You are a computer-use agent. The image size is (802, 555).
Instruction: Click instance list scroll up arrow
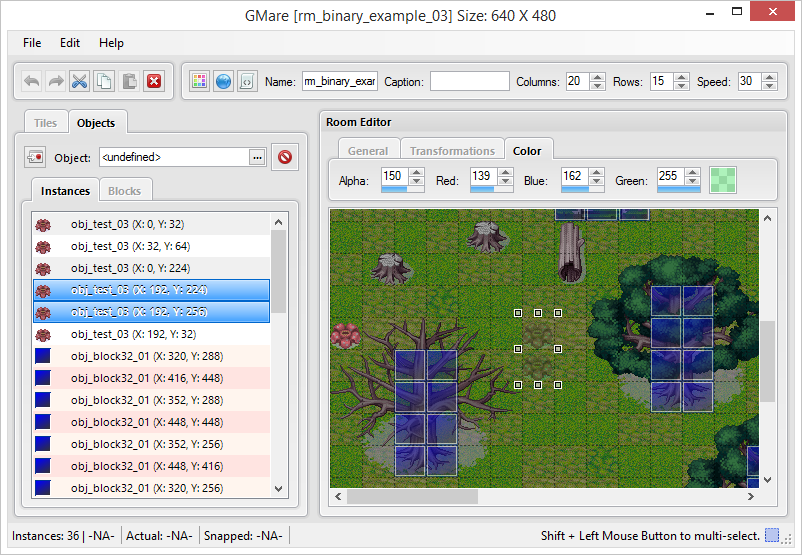[x=279, y=222]
